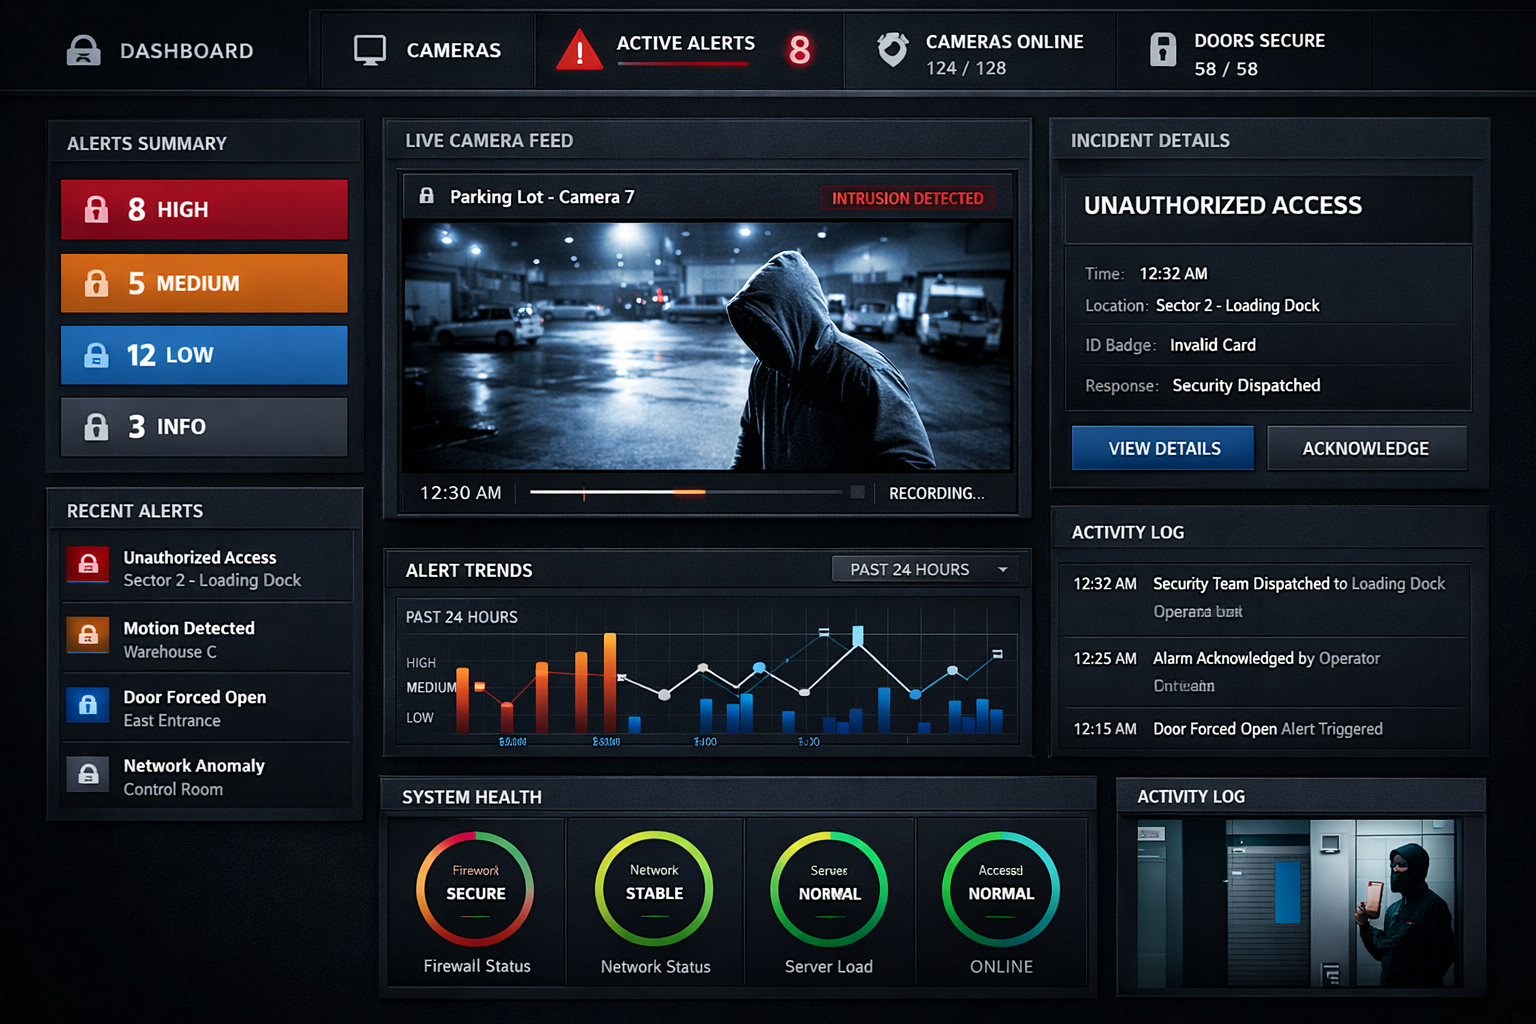
Task: Click the dropdown arrow in Alert Trends
Action: coord(1002,569)
